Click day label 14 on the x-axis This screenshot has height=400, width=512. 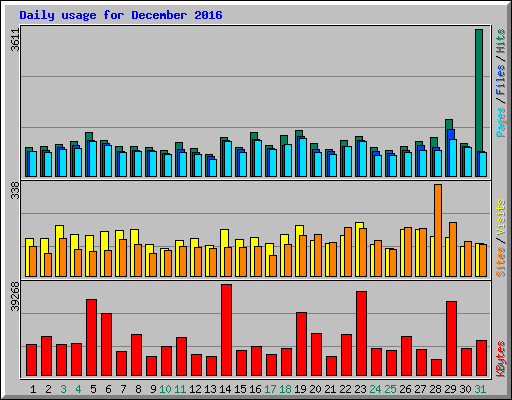pos(225,389)
